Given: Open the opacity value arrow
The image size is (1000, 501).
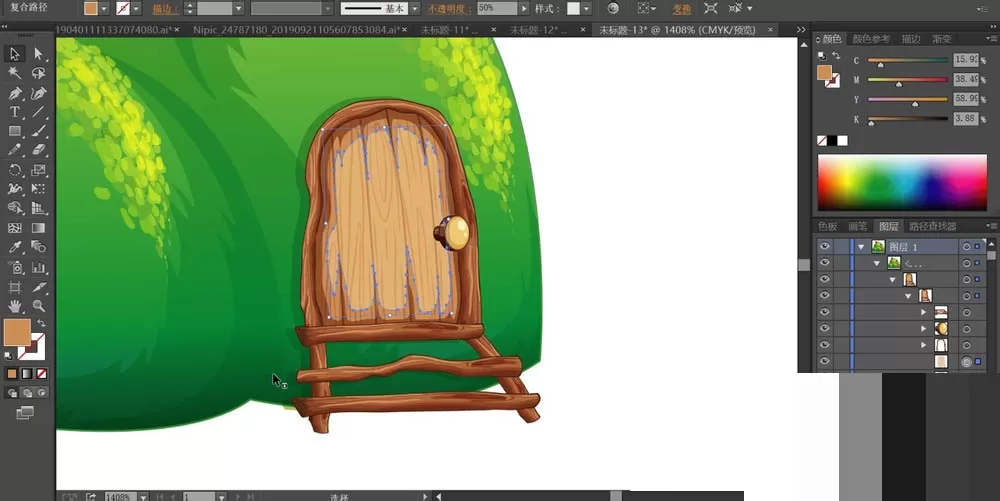Looking at the screenshot, I should click(x=524, y=9).
